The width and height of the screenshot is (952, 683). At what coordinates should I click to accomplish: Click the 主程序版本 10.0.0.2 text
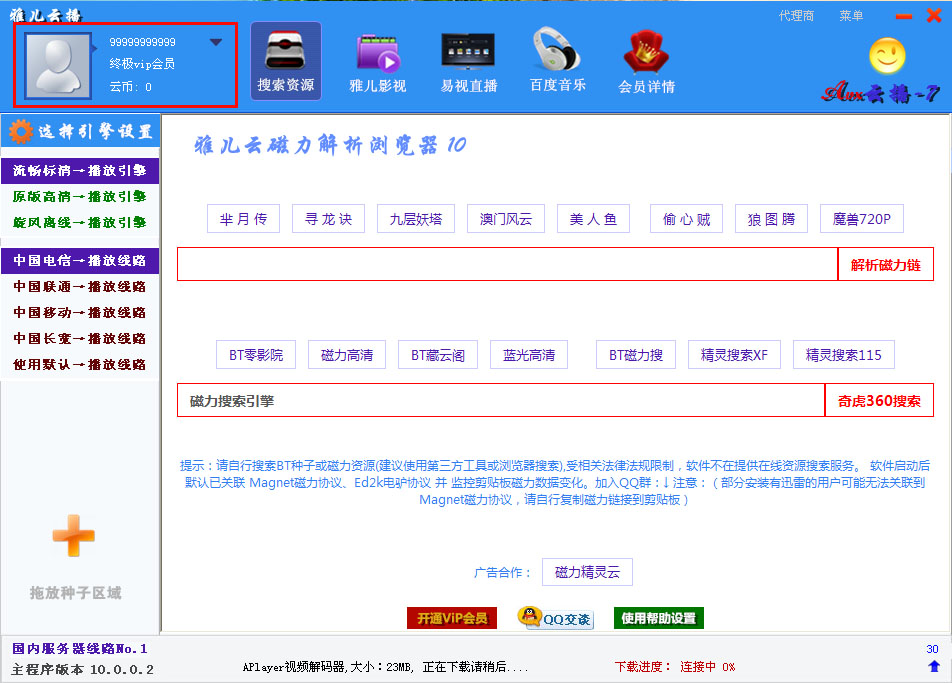tap(83, 670)
